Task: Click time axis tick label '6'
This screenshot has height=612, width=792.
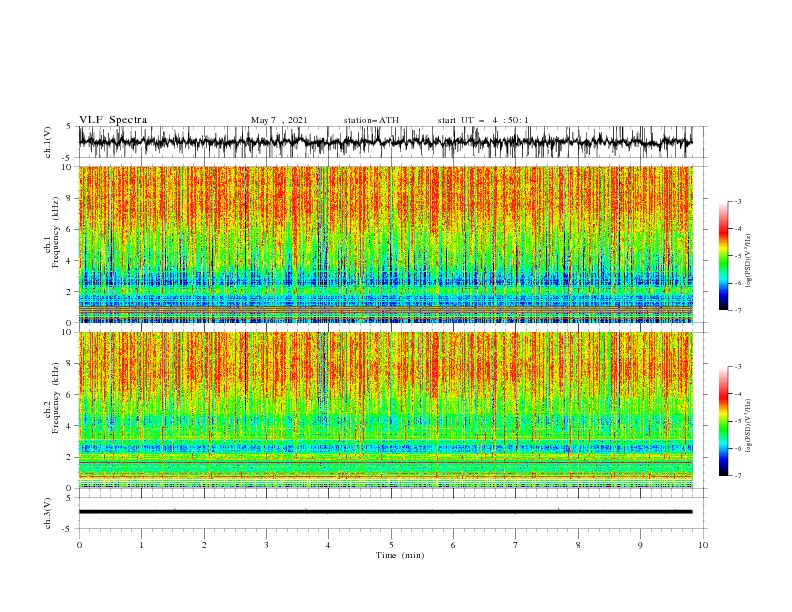Action: 453,545
